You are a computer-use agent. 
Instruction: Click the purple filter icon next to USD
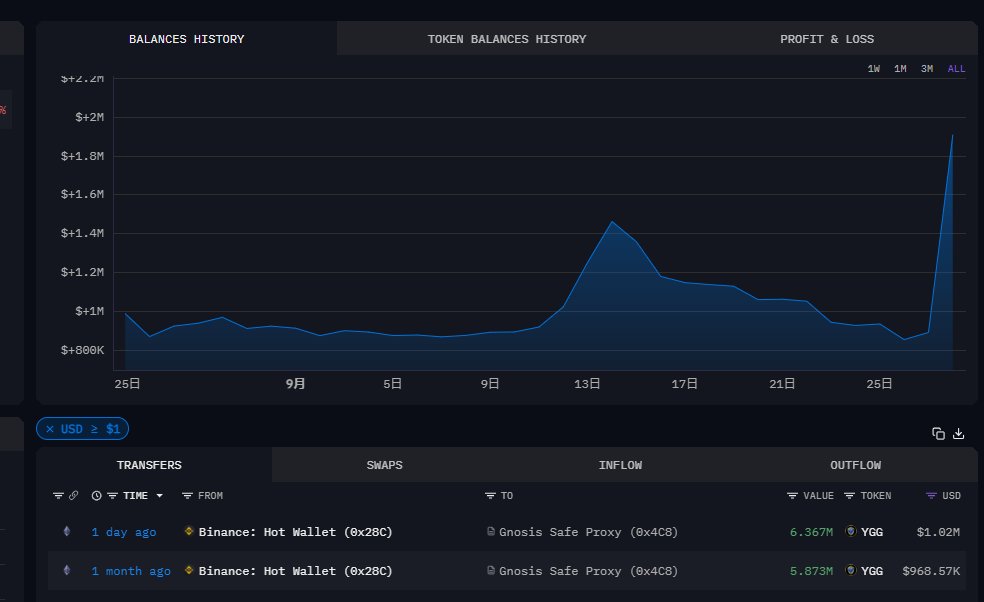(x=932, y=496)
